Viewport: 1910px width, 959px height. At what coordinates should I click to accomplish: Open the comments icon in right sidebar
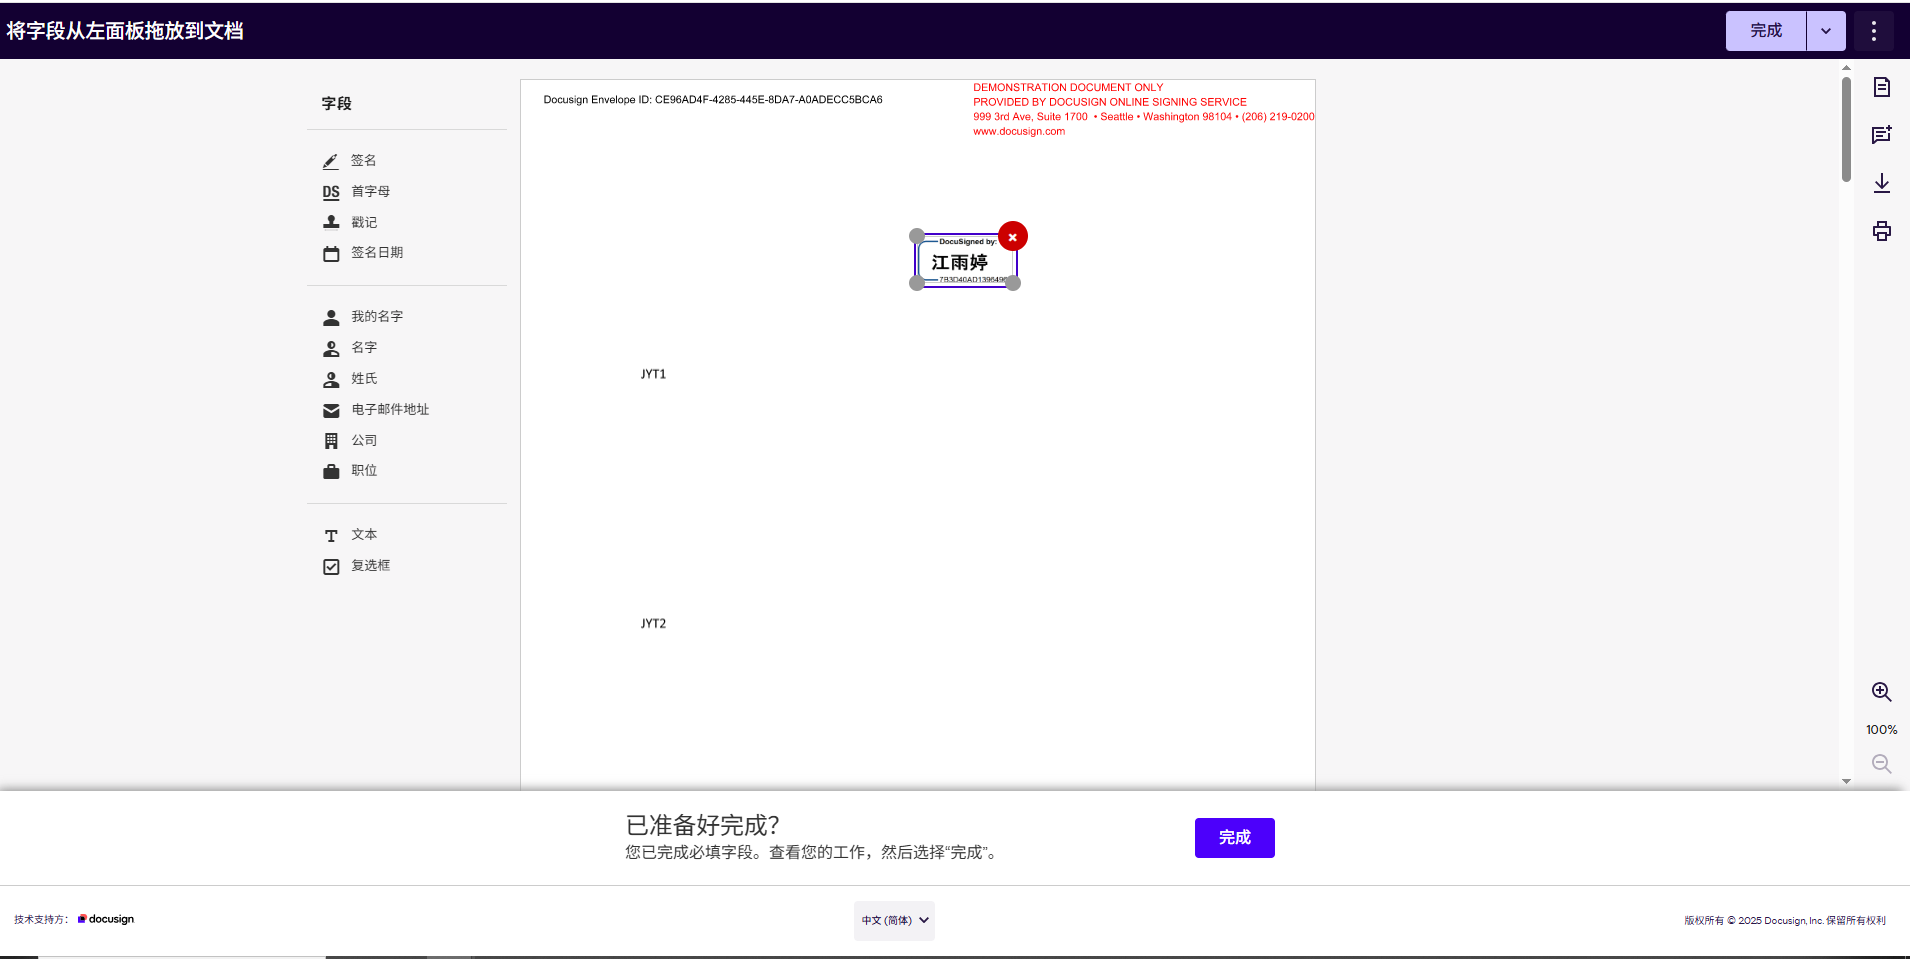[x=1881, y=135]
